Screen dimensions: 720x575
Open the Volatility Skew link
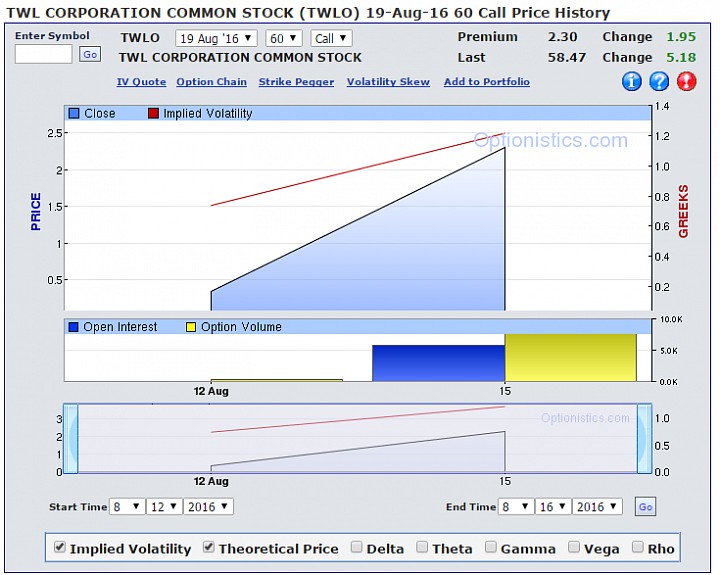pos(388,82)
